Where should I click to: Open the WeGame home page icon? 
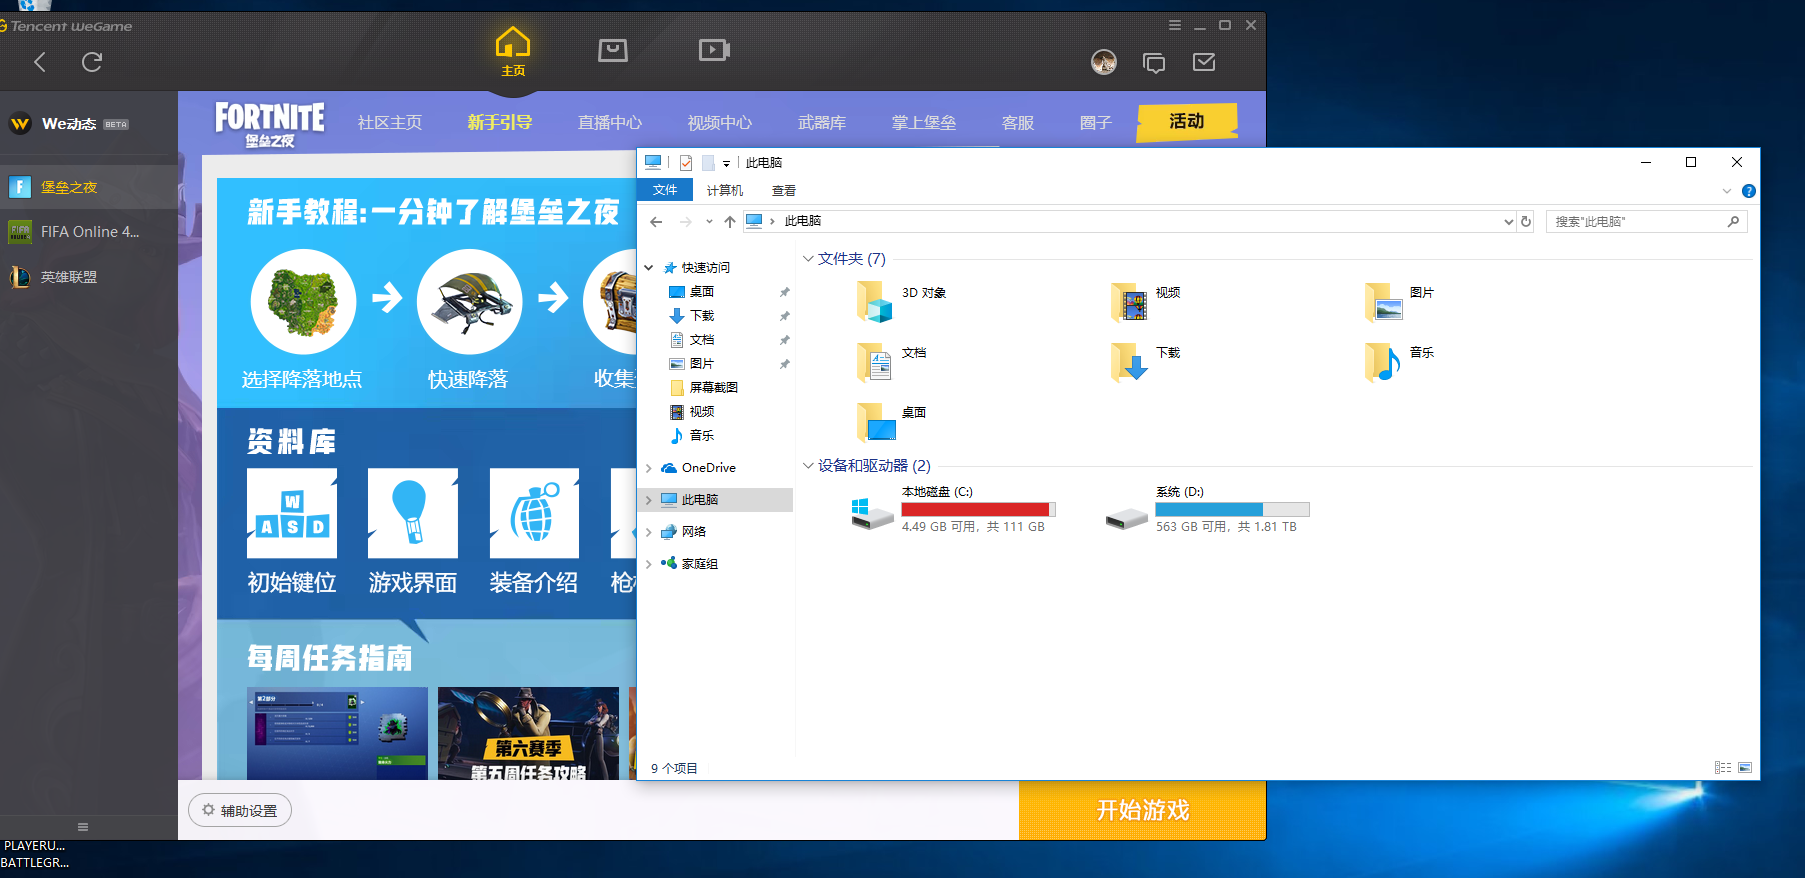(x=512, y=50)
